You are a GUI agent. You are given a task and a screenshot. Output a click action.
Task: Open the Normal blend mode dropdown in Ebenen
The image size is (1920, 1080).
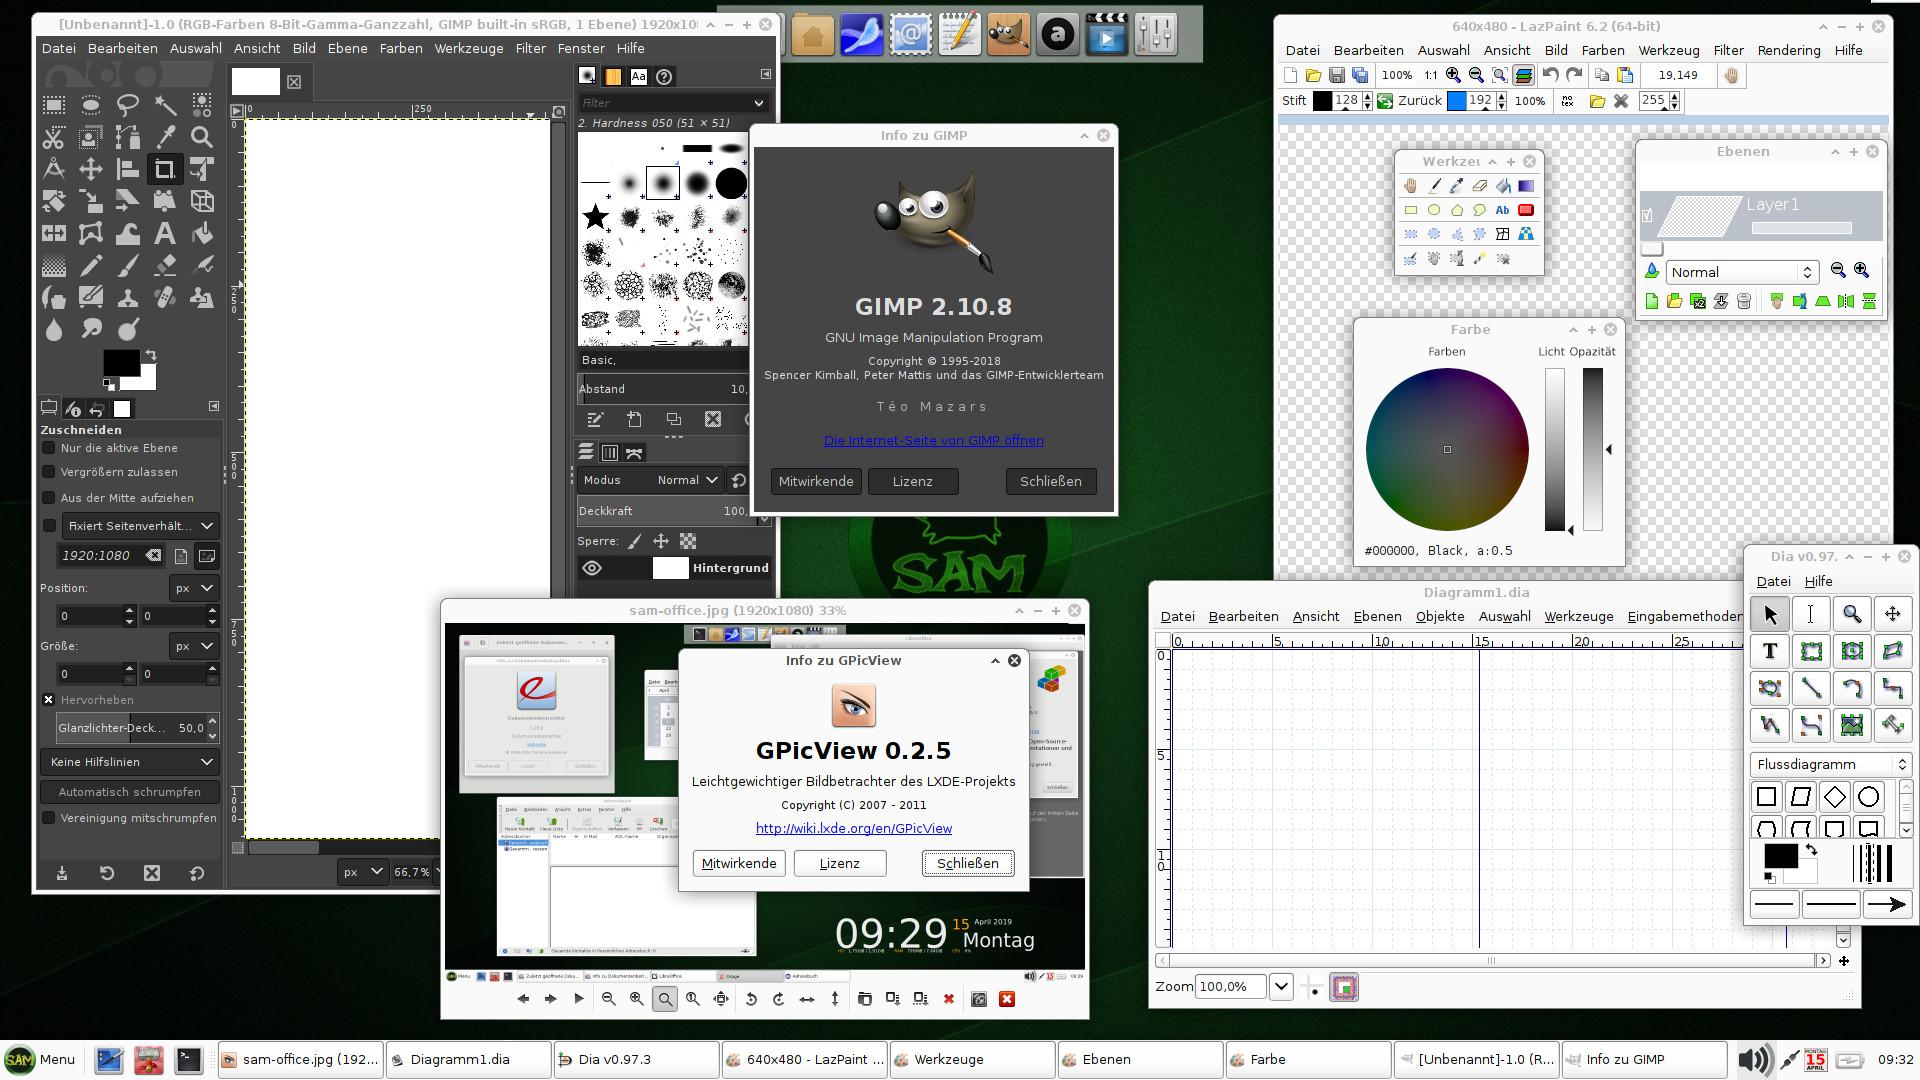tap(1741, 272)
